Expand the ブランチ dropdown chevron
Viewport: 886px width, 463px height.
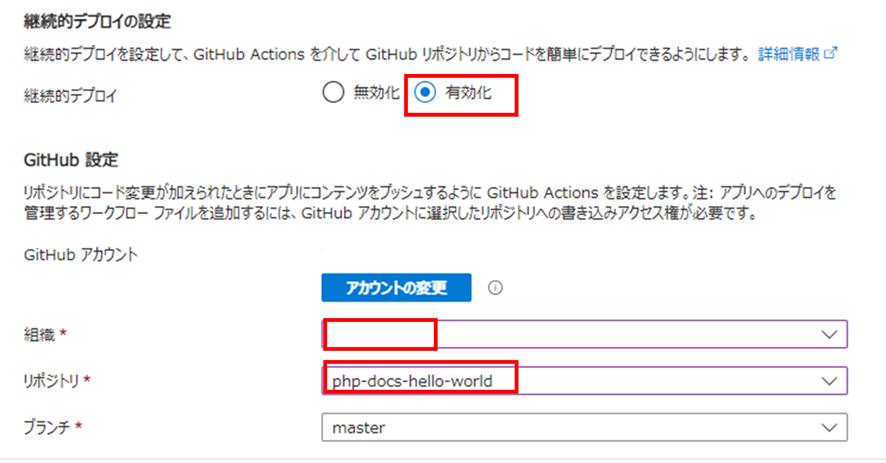pyautogui.click(x=828, y=428)
